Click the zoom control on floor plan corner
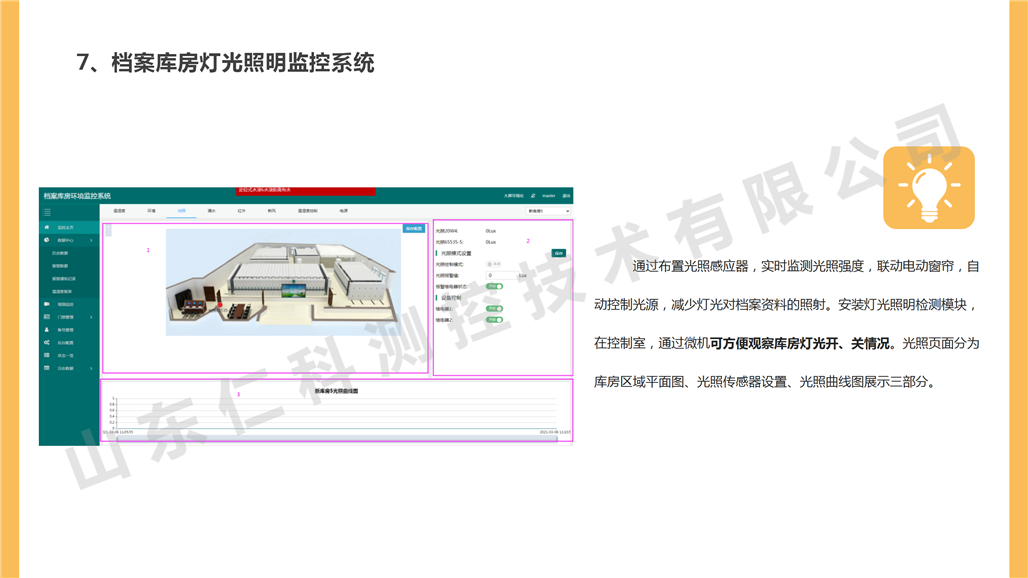This screenshot has height=578, width=1028. (108, 229)
